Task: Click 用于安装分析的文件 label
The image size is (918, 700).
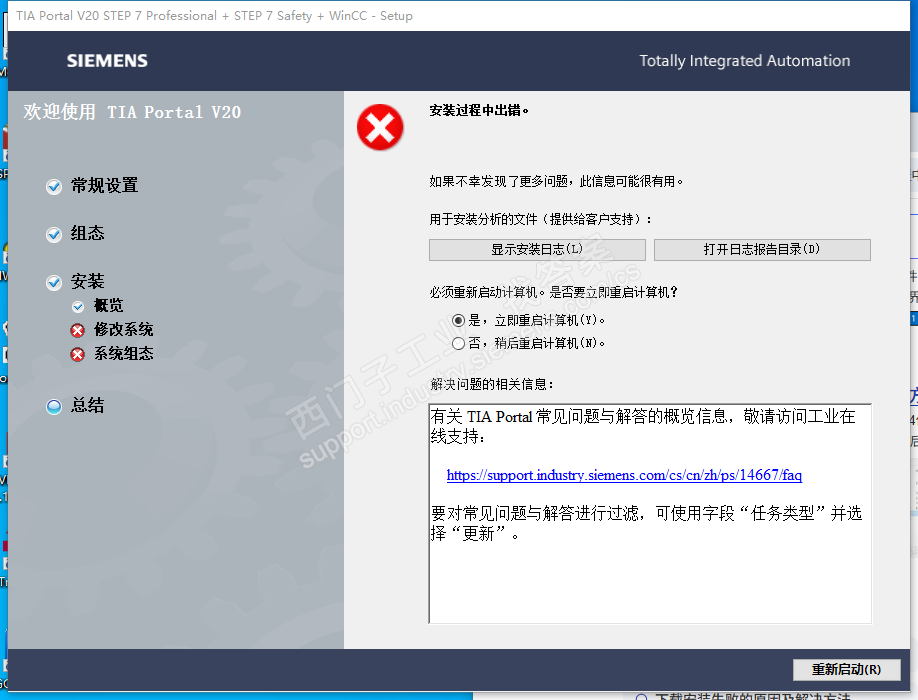Action: pos(540,219)
